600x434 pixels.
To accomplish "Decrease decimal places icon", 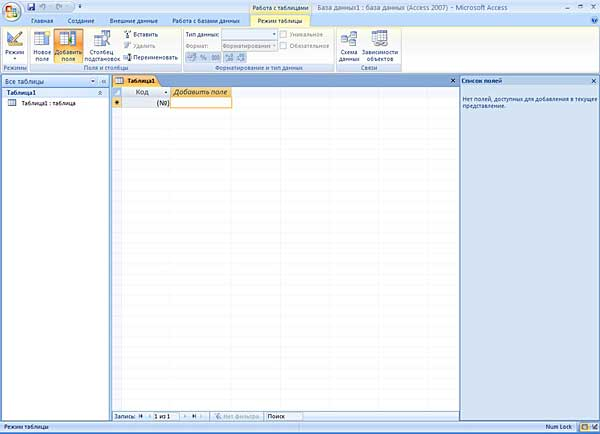I will pos(241,57).
